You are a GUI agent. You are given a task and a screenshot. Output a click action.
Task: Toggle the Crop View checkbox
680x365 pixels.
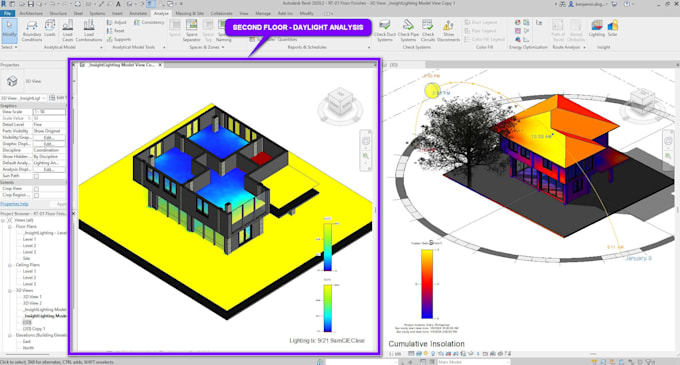tap(36, 189)
